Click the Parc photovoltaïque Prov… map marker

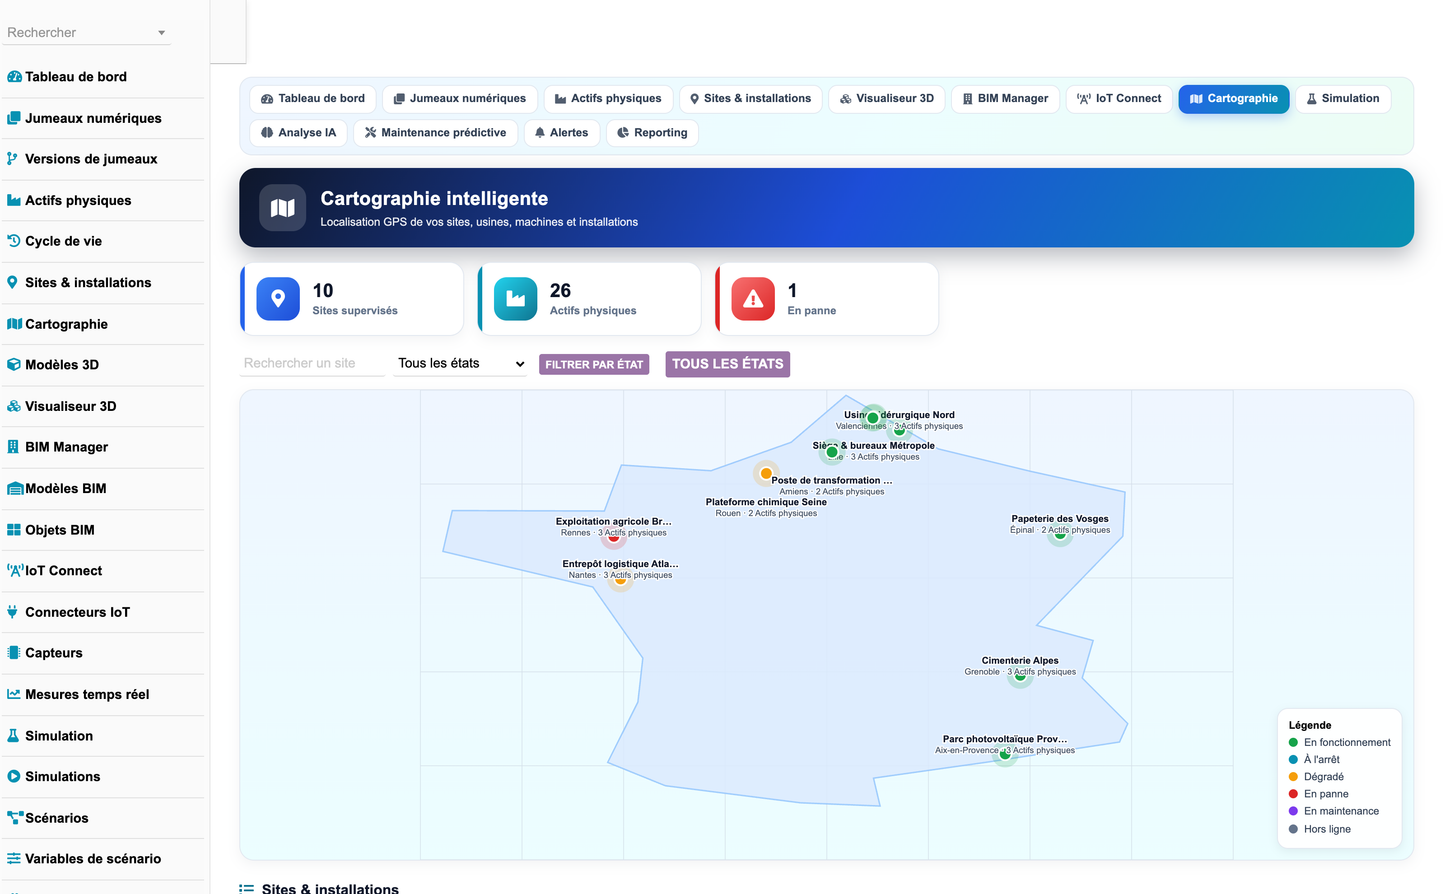click(1005, 754)
